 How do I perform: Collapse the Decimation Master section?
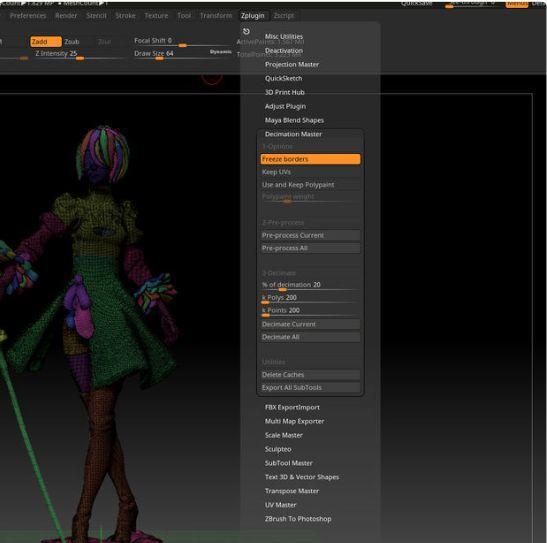click(293, 134)
